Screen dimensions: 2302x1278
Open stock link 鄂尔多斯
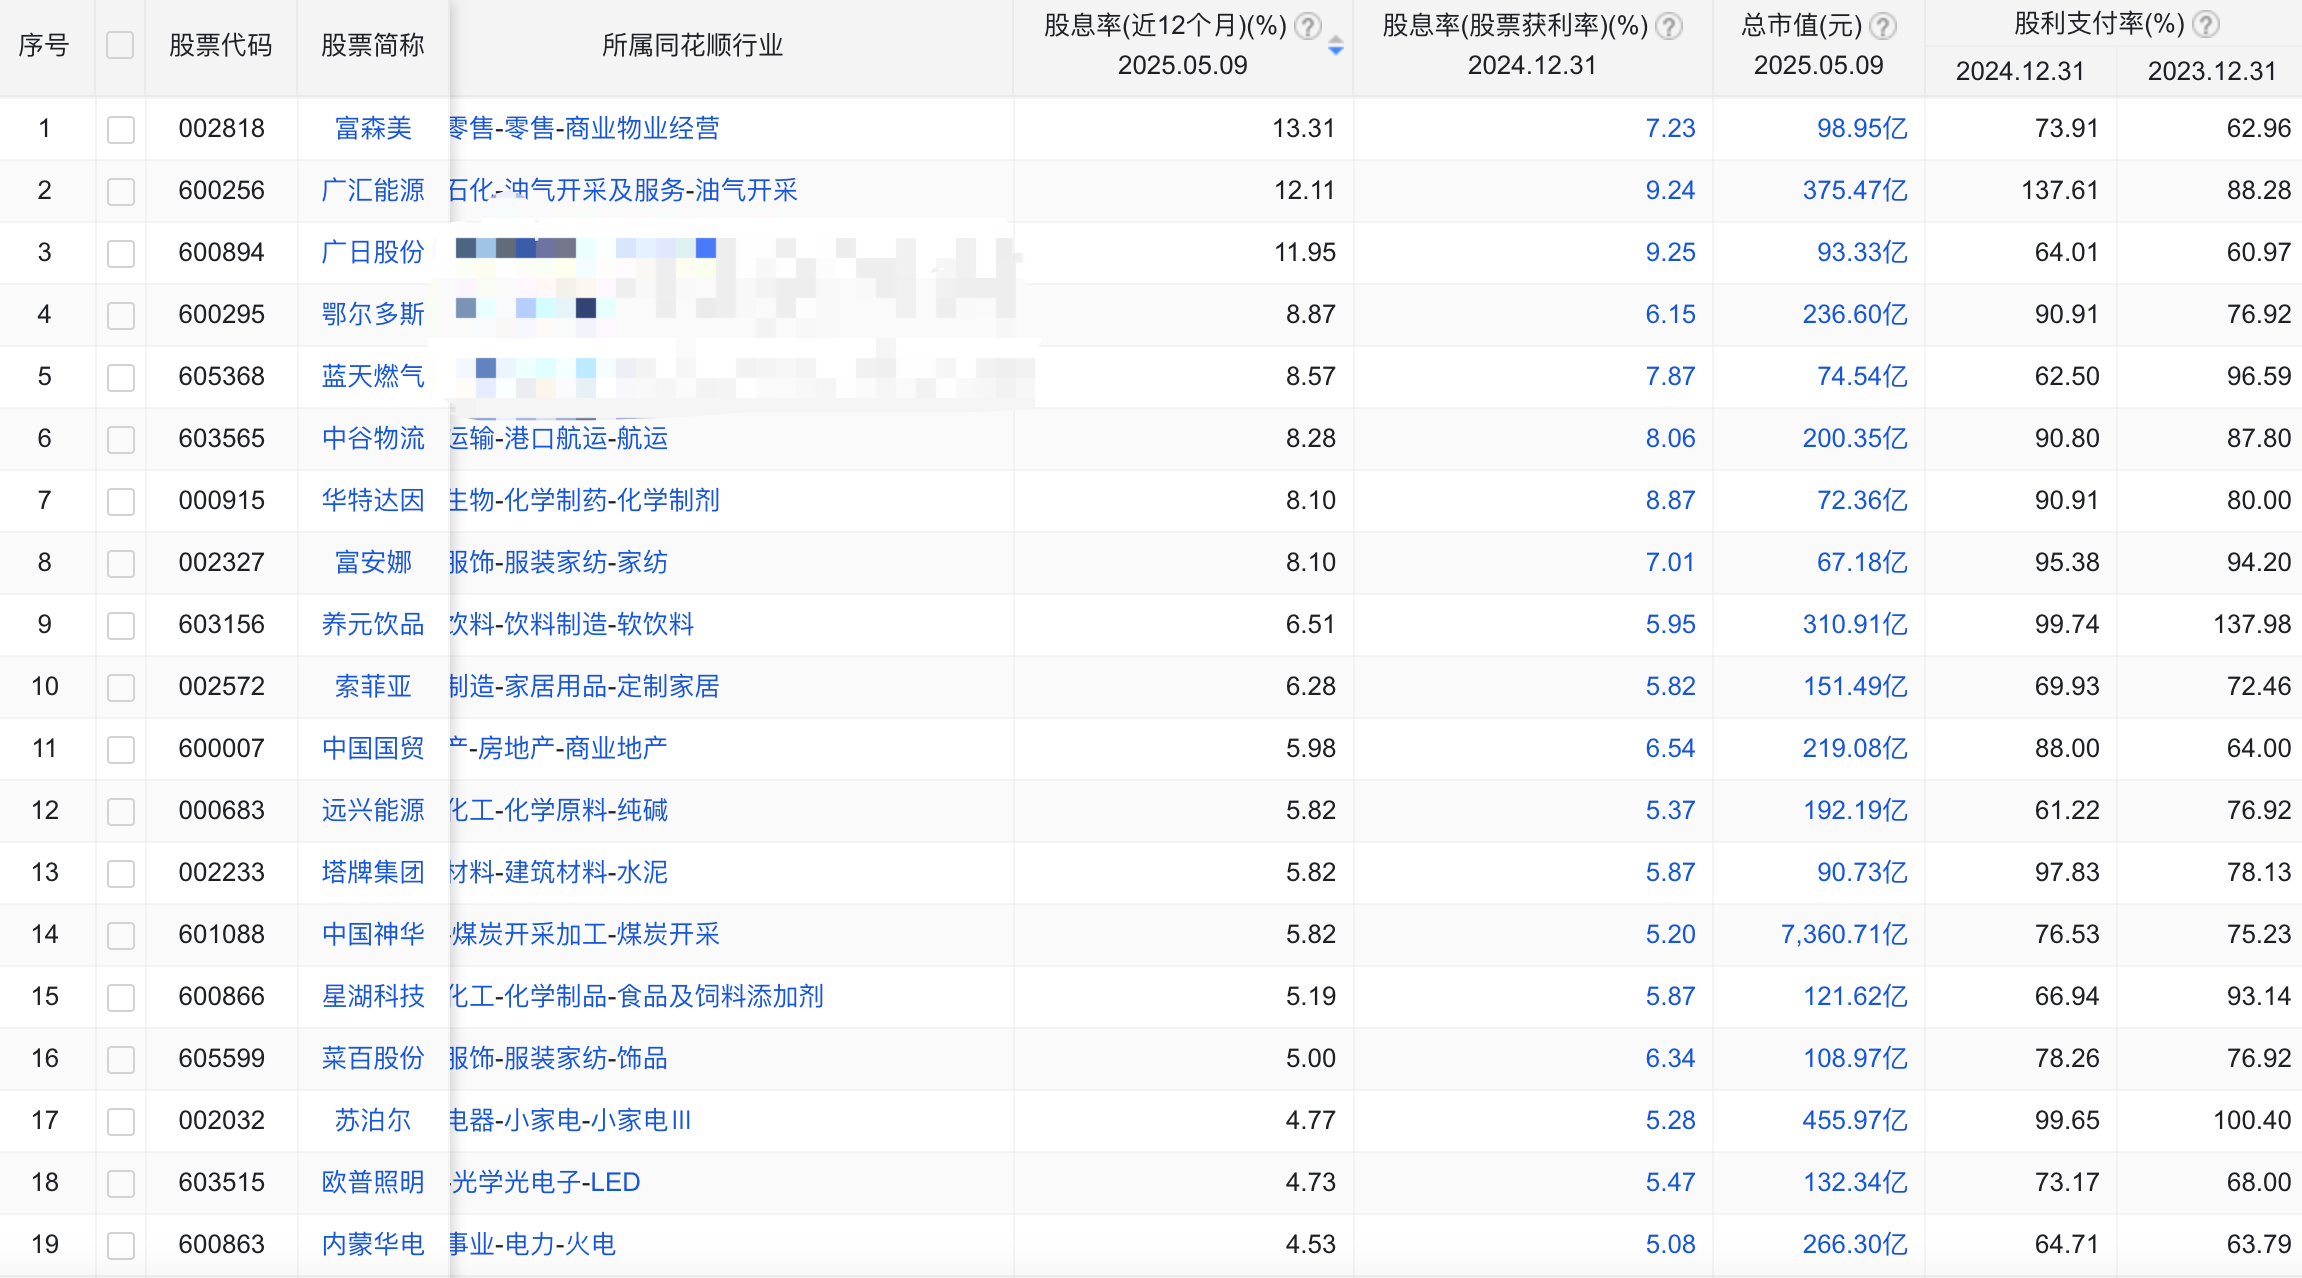point(373,314)
